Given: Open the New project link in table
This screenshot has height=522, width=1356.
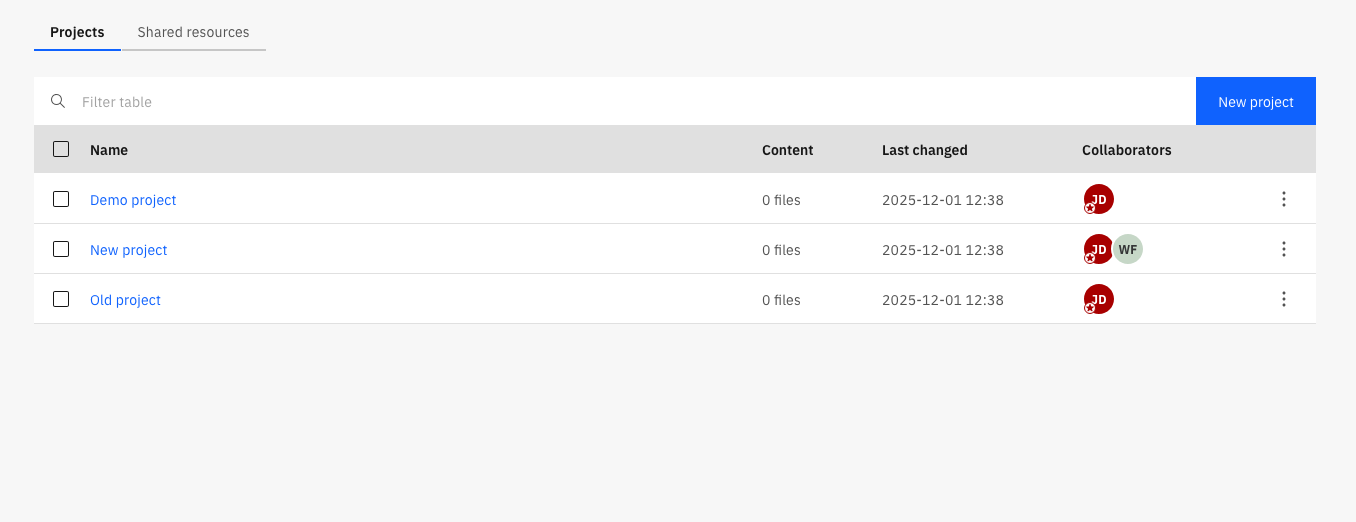Looking at the screenshot, I should click(x=129, y=250).
